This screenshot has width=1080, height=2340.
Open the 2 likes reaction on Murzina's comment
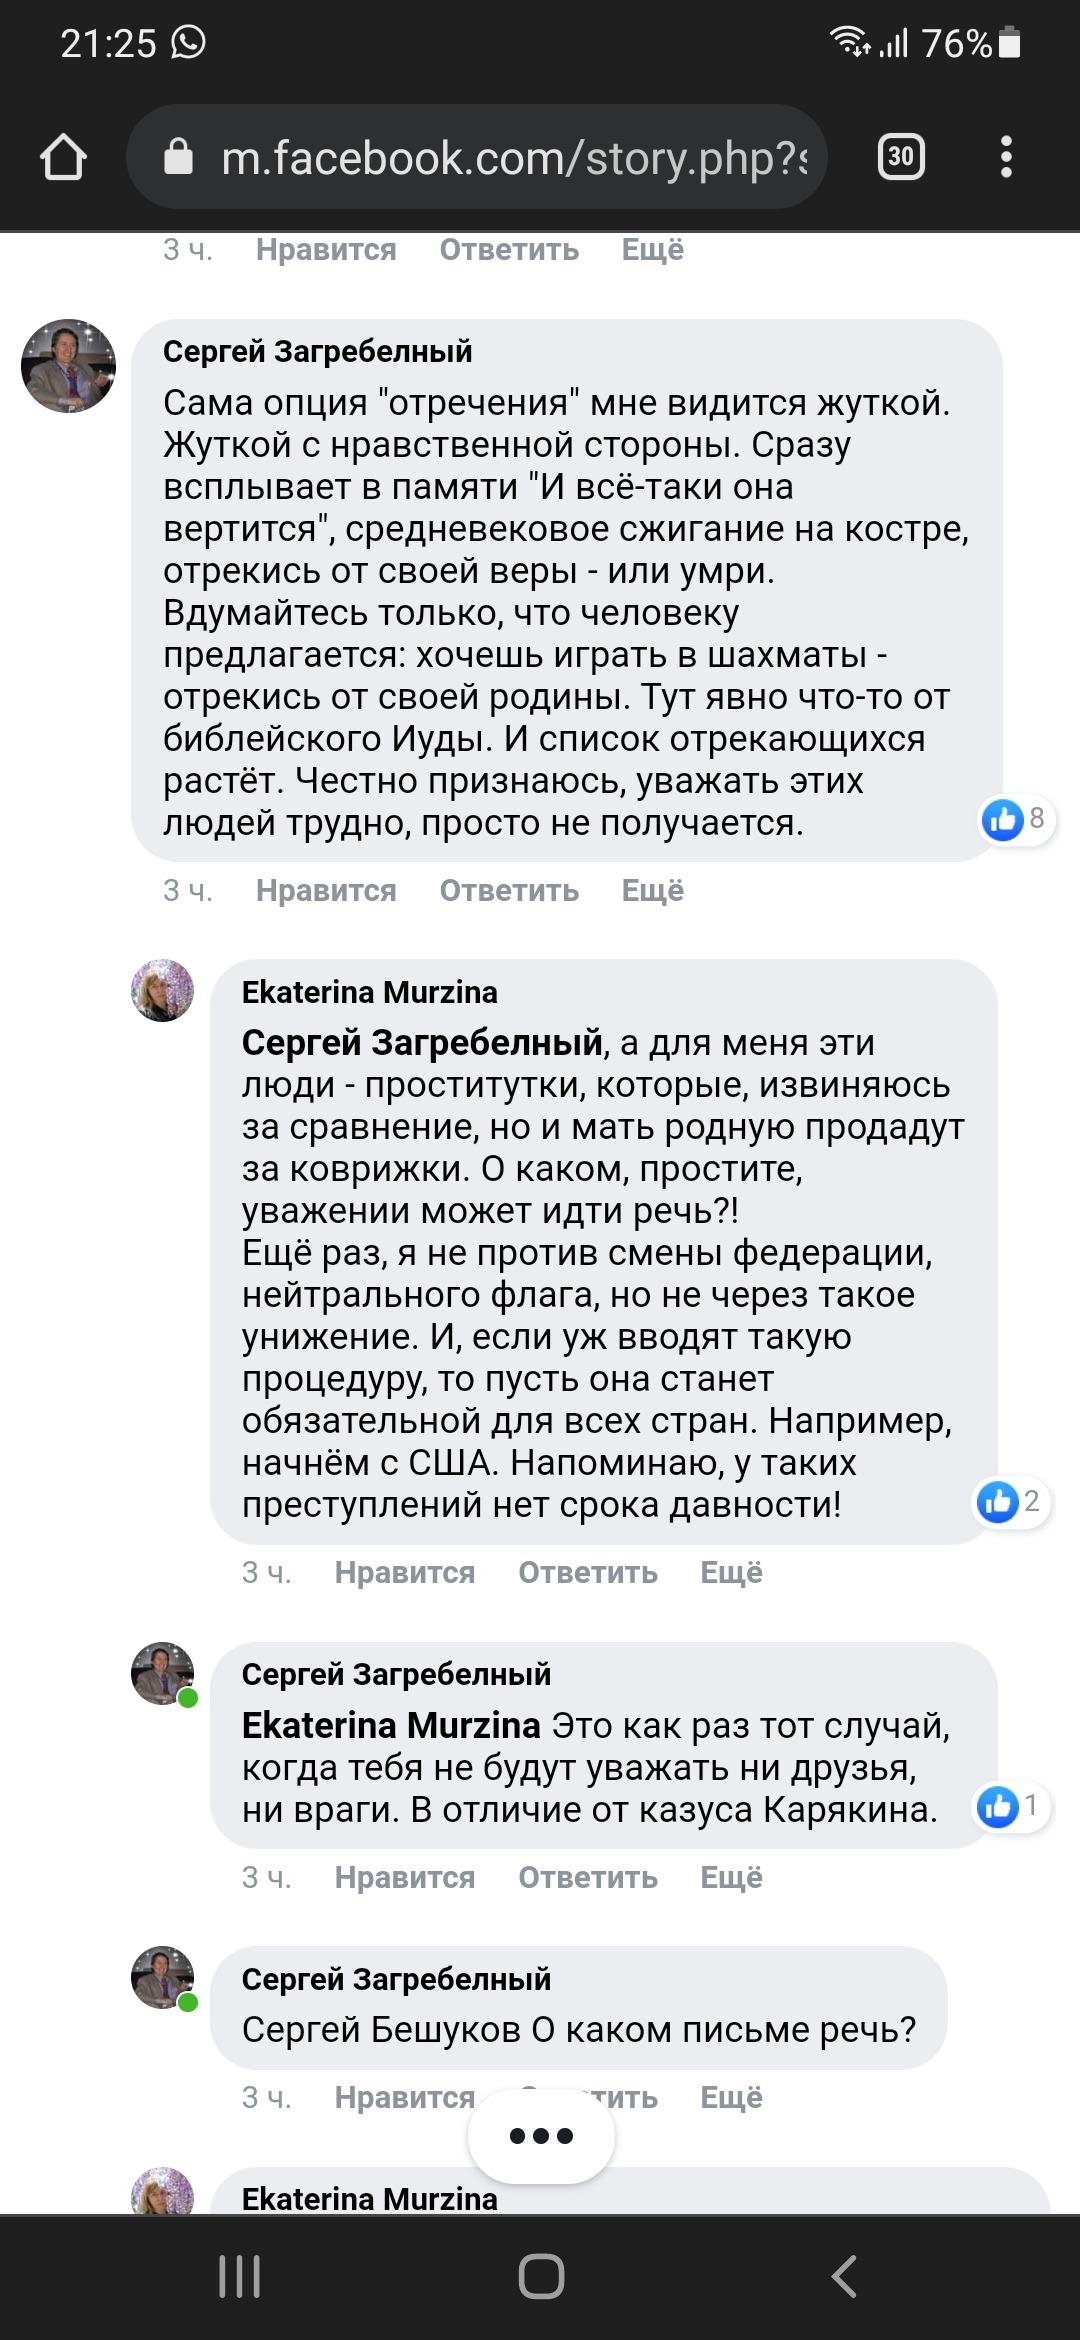point(1010,1501)
